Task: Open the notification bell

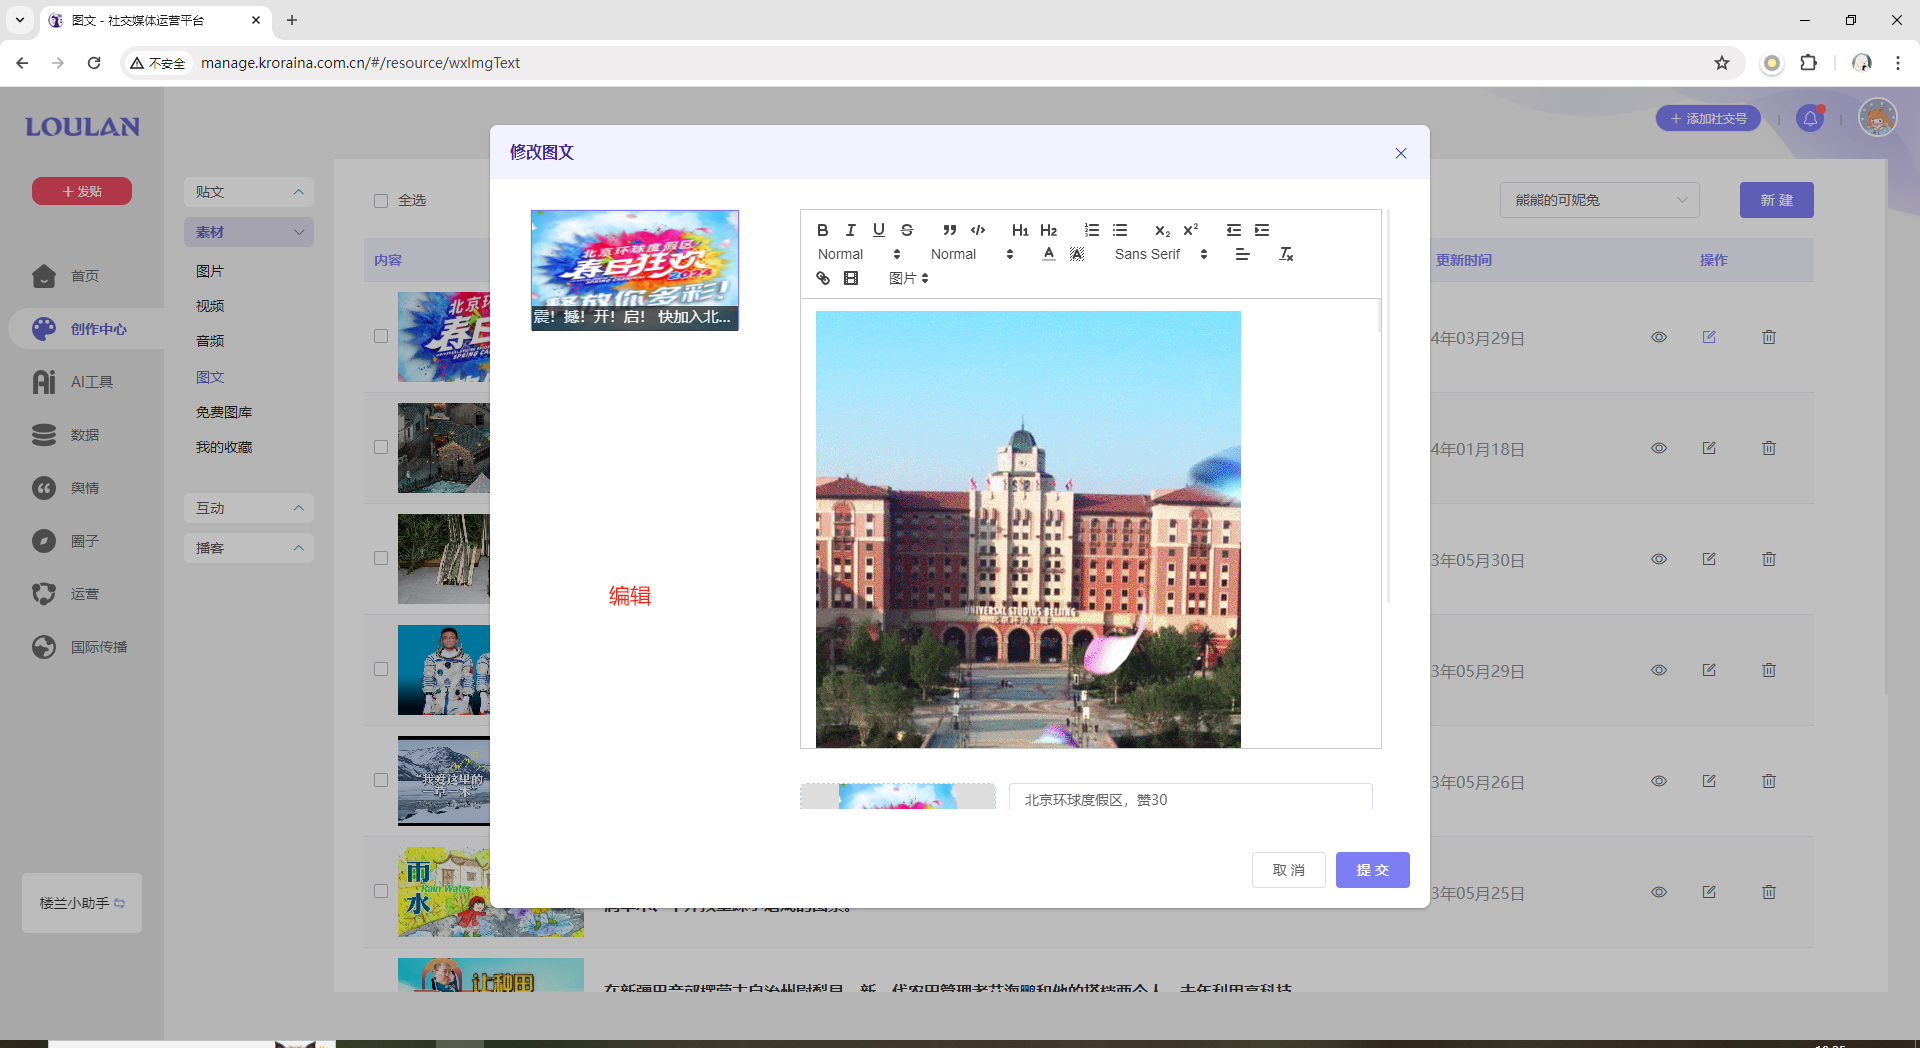Action: click(x=1810, y=118)
